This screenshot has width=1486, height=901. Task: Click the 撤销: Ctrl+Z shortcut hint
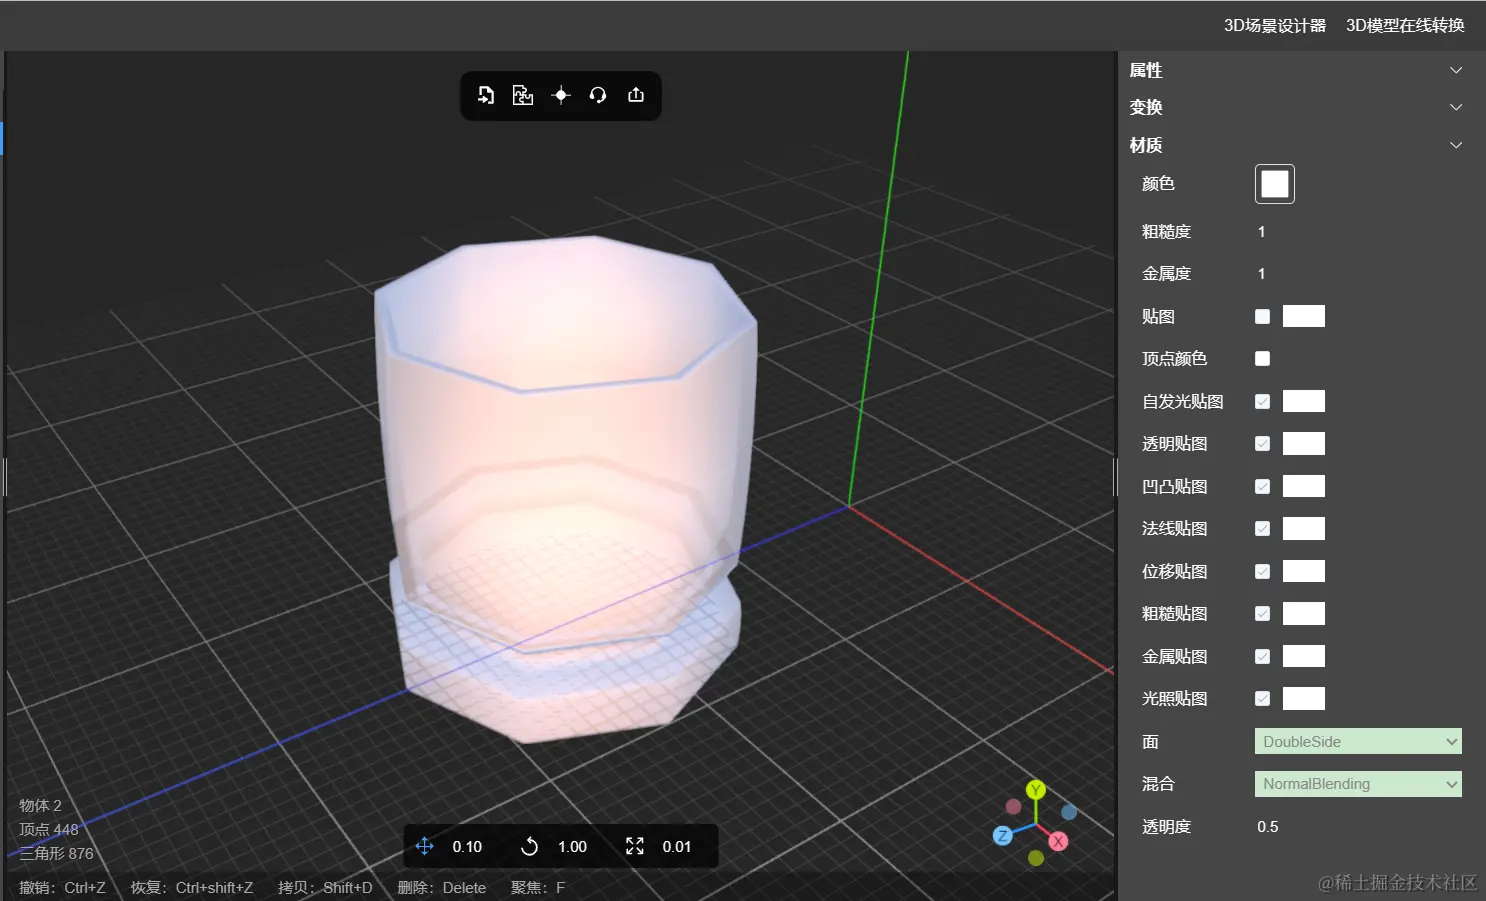click(x=62, y=887)
